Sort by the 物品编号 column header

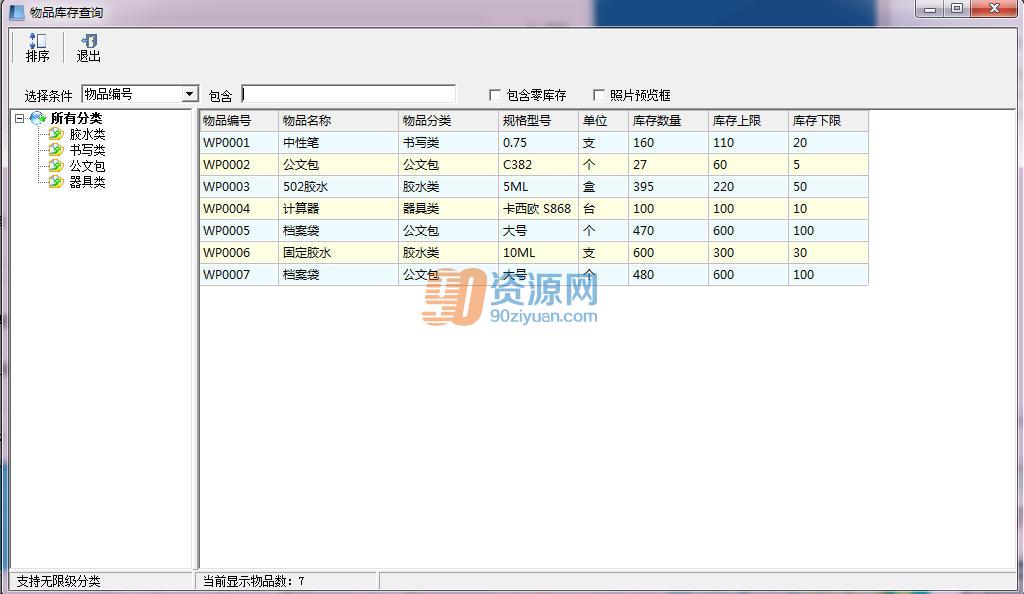(x=239, y=121)
